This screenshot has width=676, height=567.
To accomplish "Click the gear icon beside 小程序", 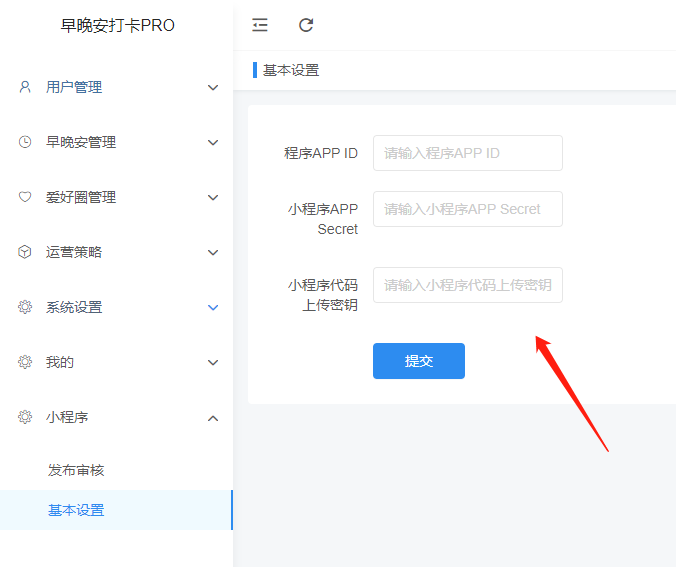I will click(25, 417).
